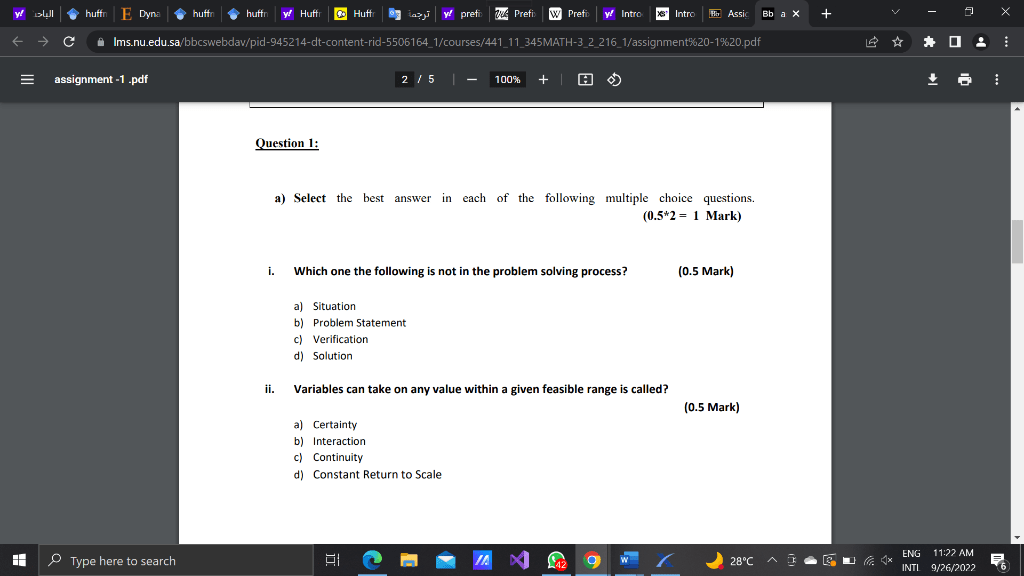Zoom in on the PDF
The height and width of the screenshot is (576, 1024).
tap(543, 79)
